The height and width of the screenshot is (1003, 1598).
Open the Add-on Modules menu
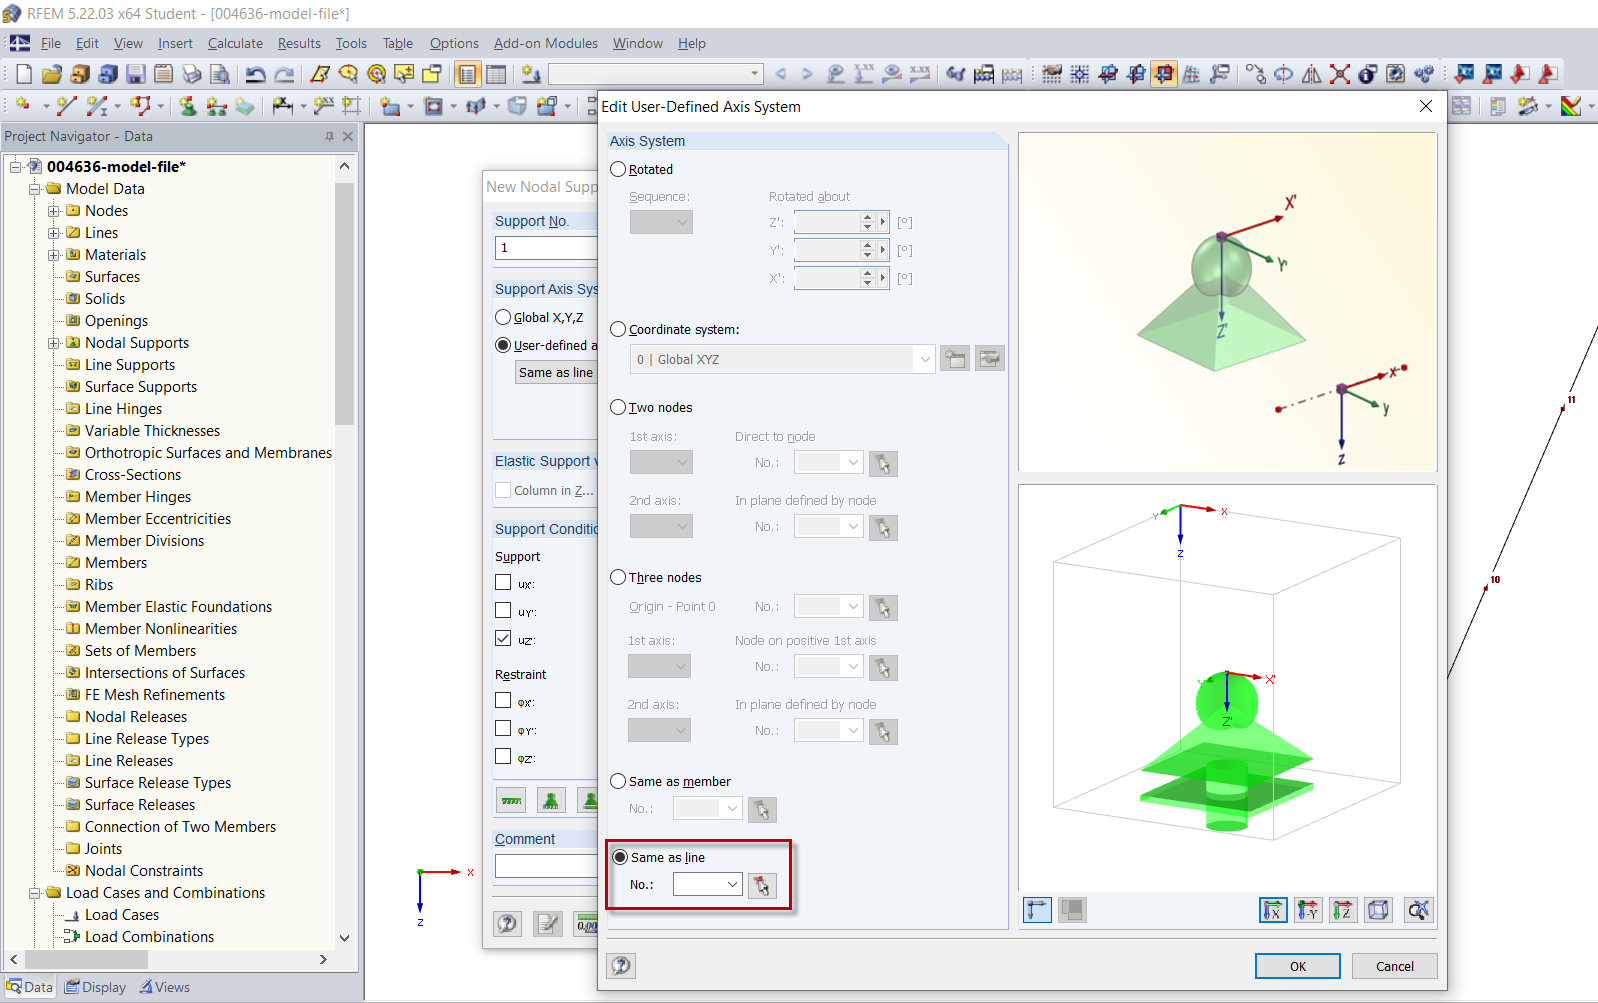(x=545, y=43)
